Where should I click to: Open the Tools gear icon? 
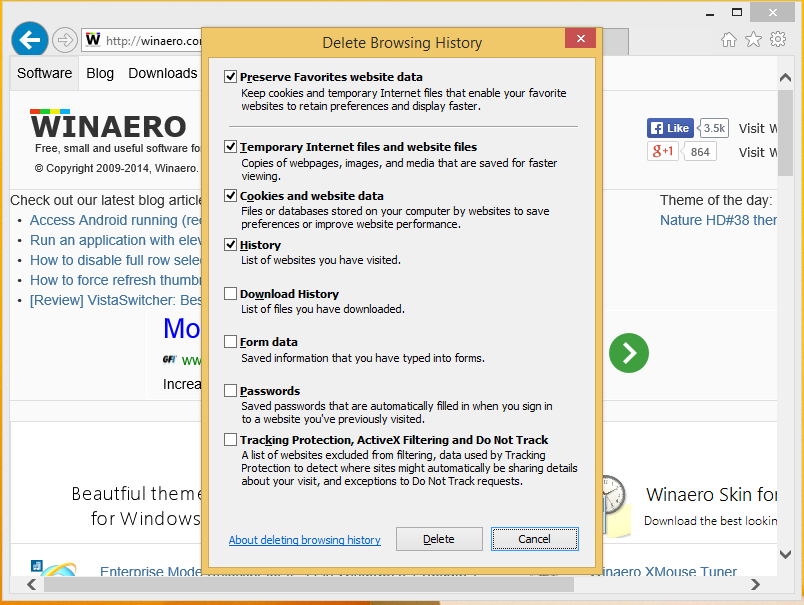778,39
